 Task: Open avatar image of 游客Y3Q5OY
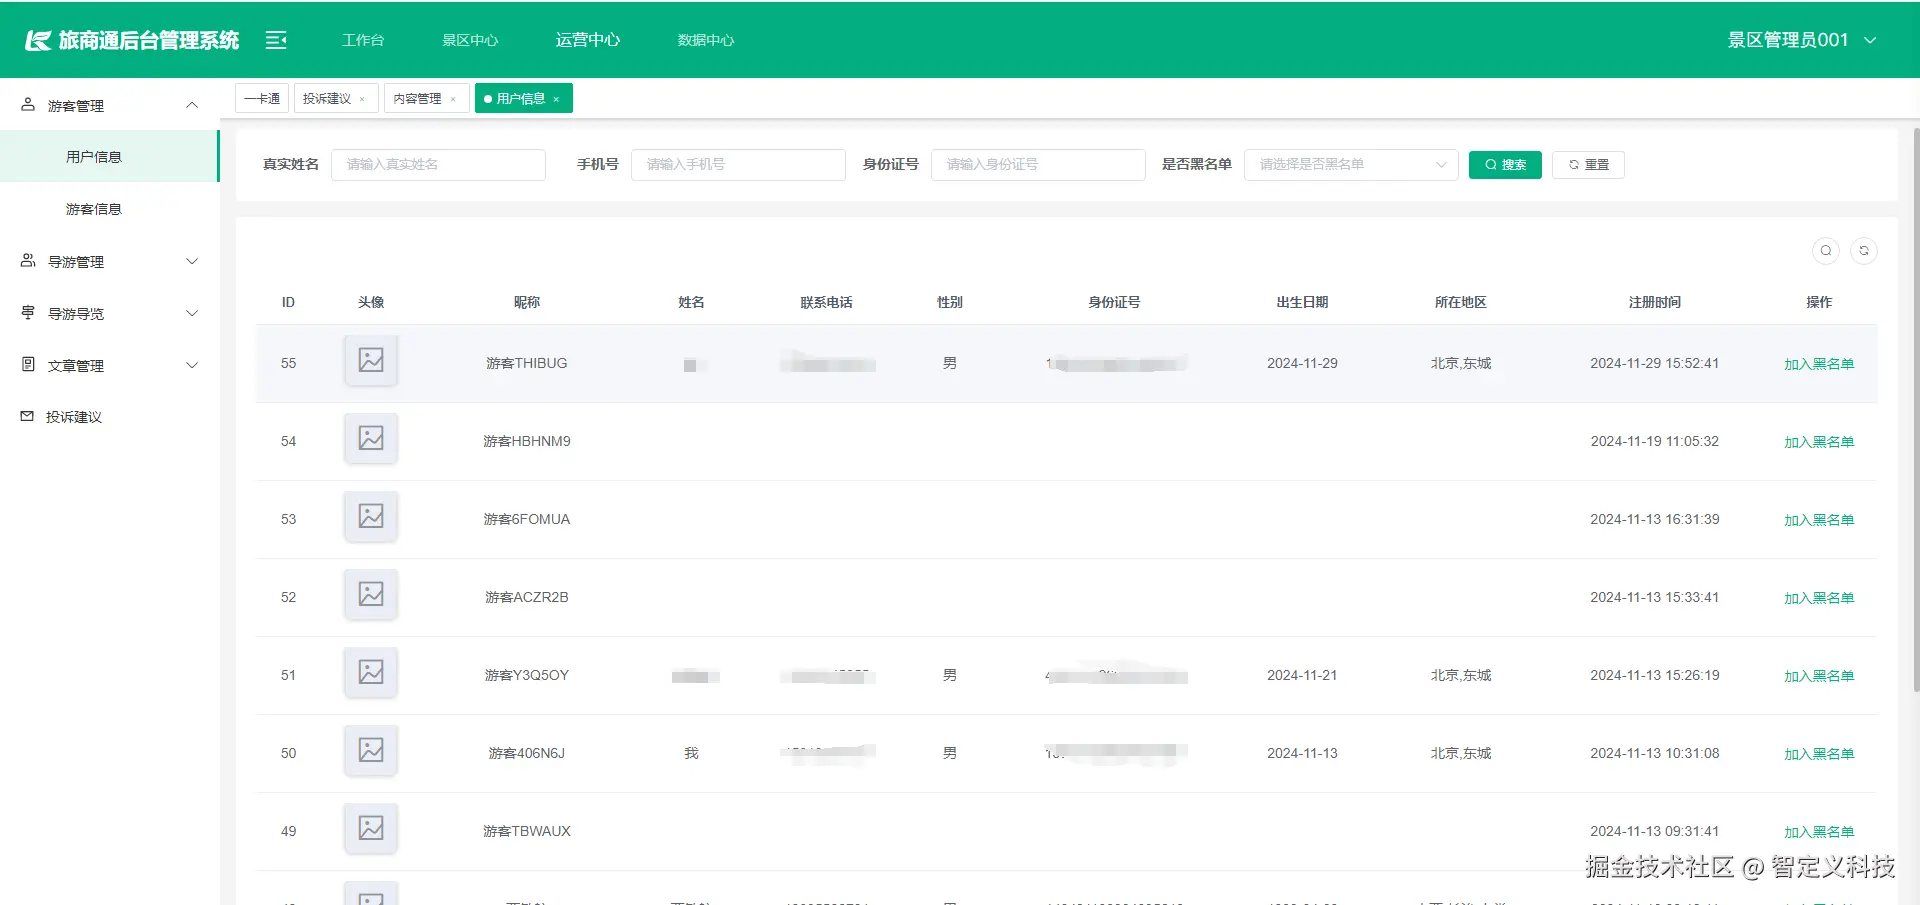371,672
